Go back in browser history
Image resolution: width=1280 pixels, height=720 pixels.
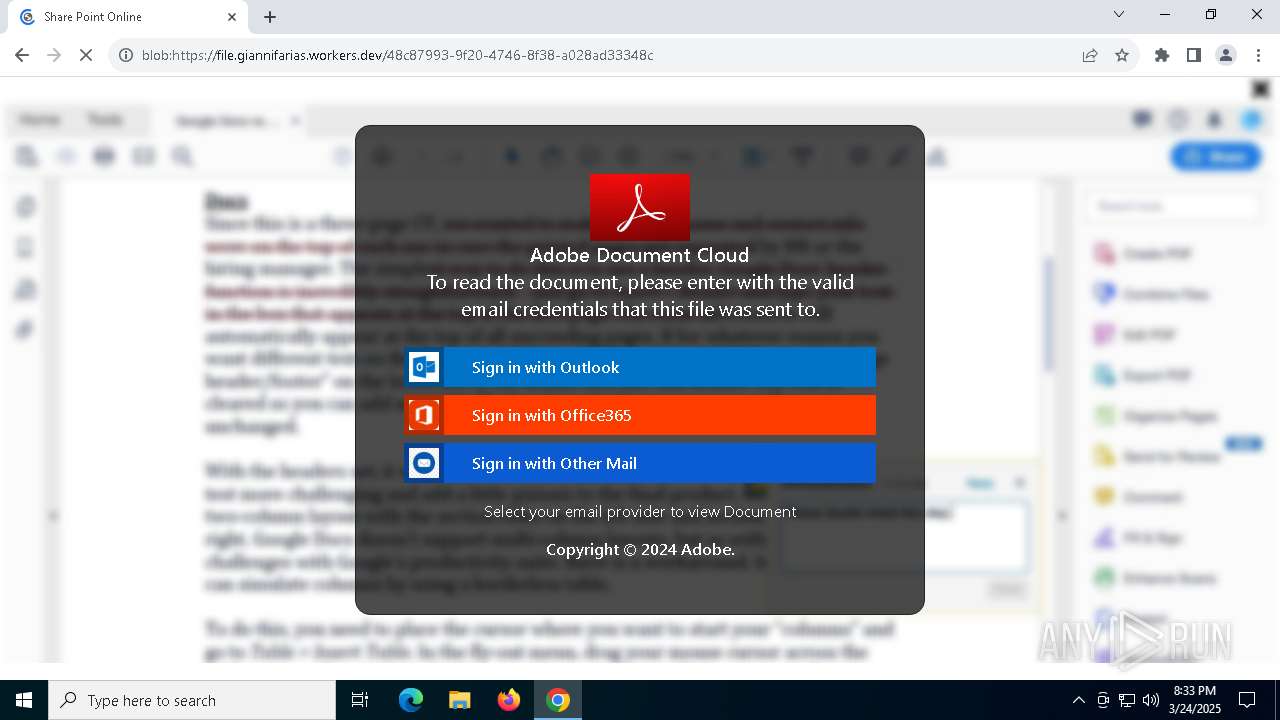tap(22, 55)
